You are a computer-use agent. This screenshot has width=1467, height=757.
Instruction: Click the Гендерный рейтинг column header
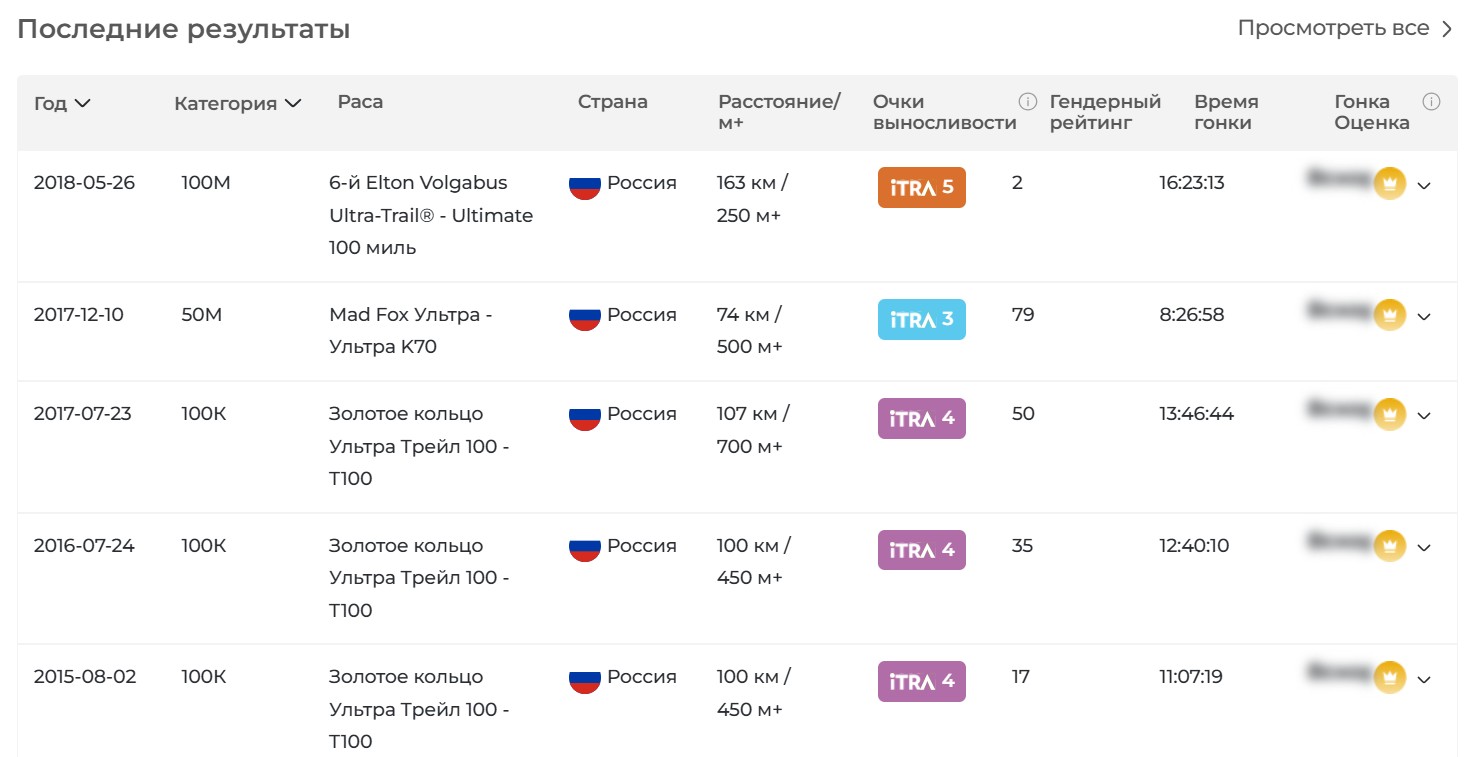(1105, 112)
